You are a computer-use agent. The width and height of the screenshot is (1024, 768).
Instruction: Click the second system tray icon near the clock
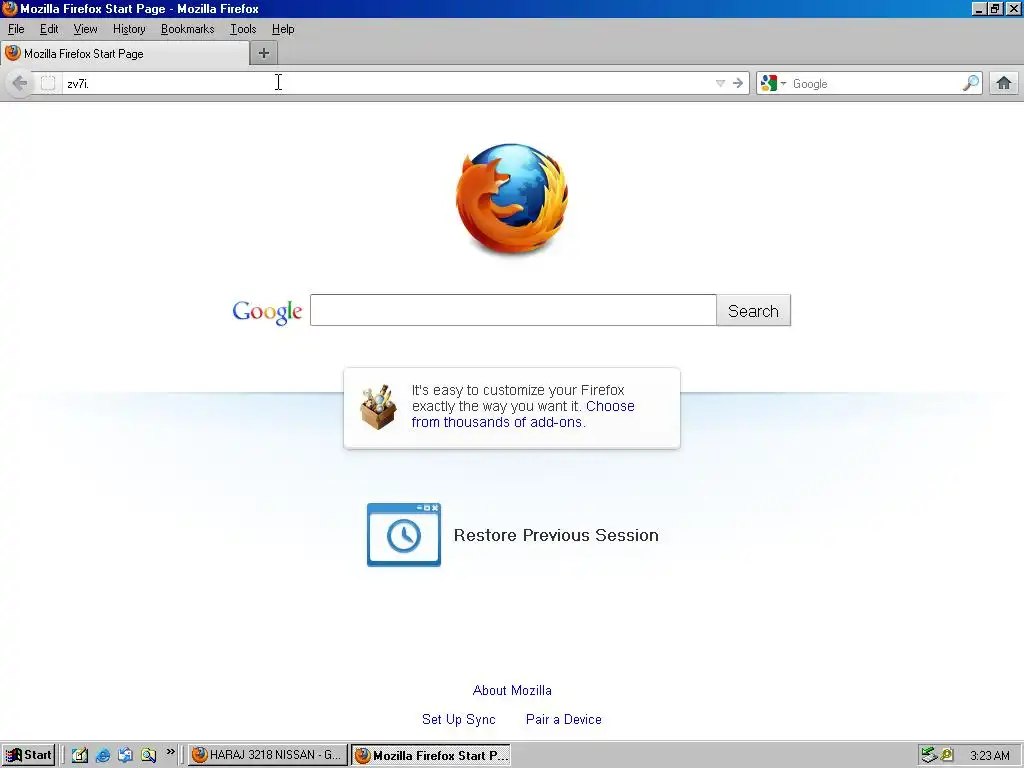coord(947,754)
